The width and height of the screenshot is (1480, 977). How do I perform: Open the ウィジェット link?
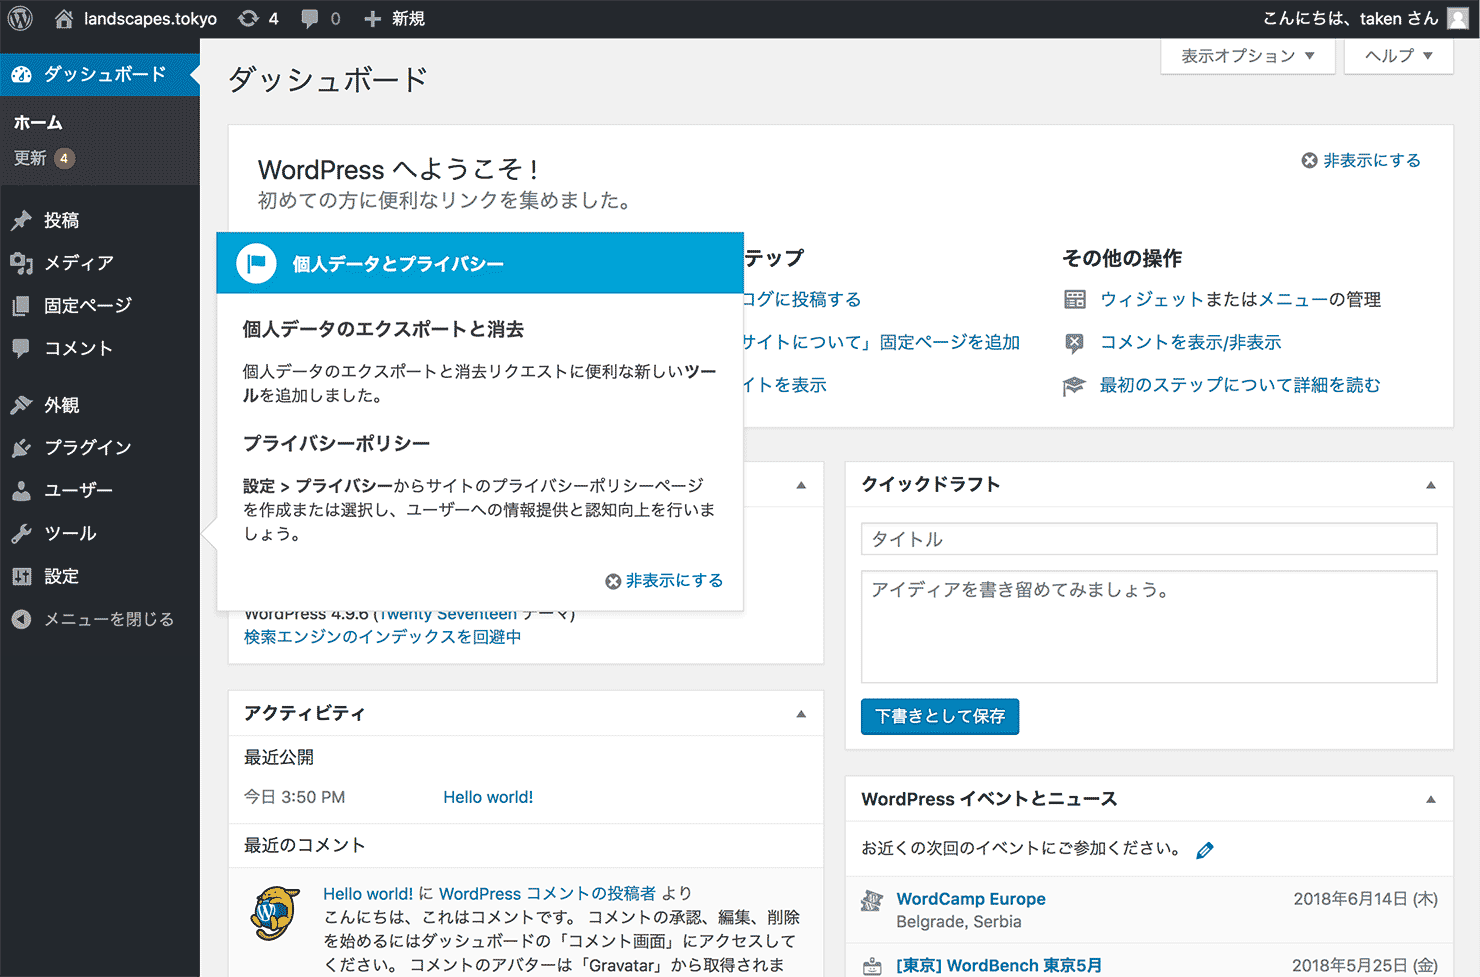point(1152,300)
